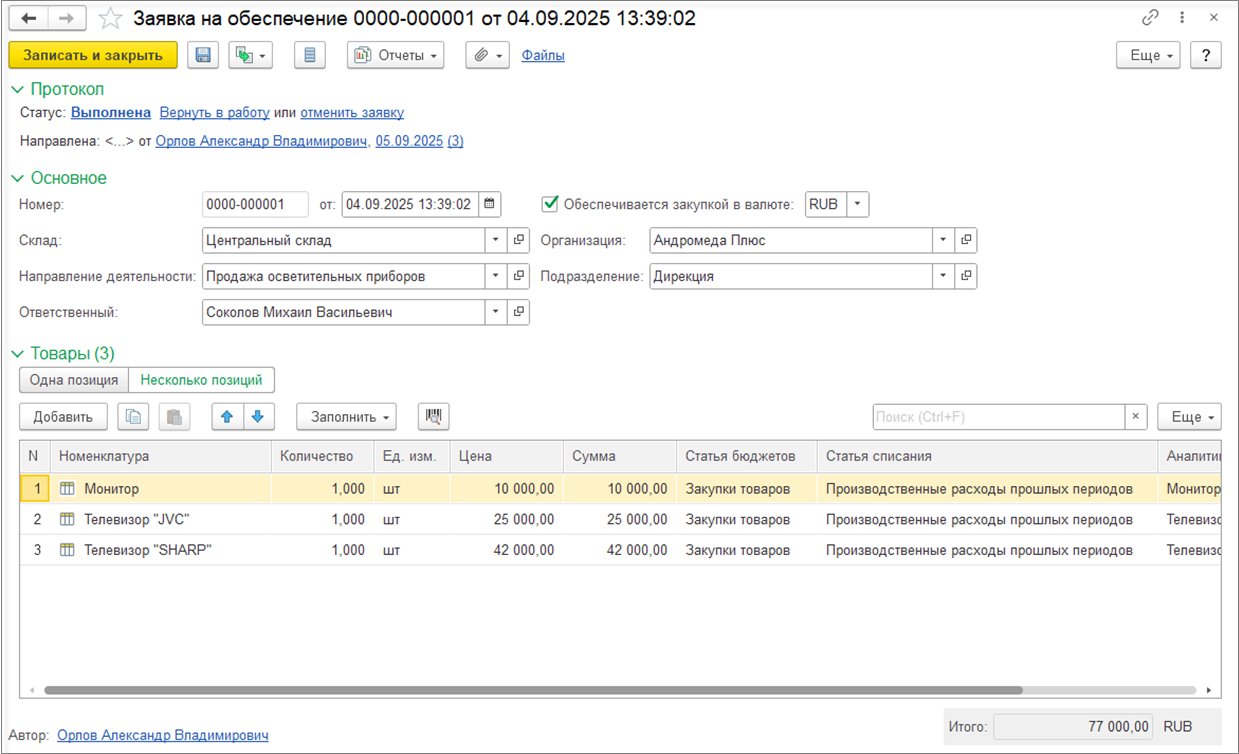Open the Отчеты menu
The width and height of the screenshot is (1239, 754).
(395, 56)
